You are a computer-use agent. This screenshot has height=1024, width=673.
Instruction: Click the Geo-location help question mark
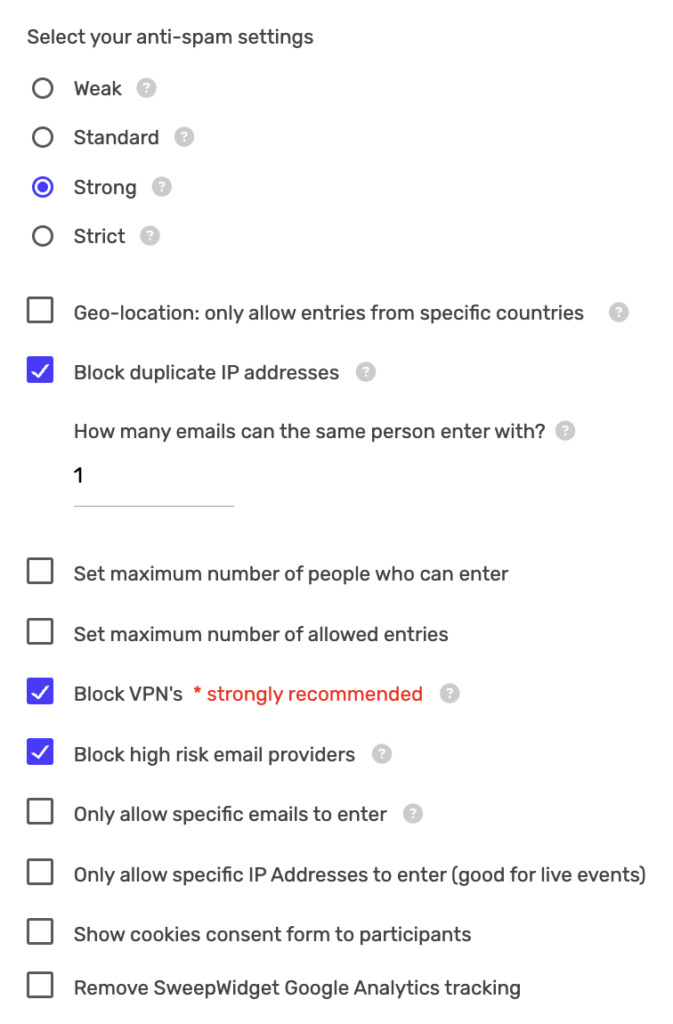(617, 312)
